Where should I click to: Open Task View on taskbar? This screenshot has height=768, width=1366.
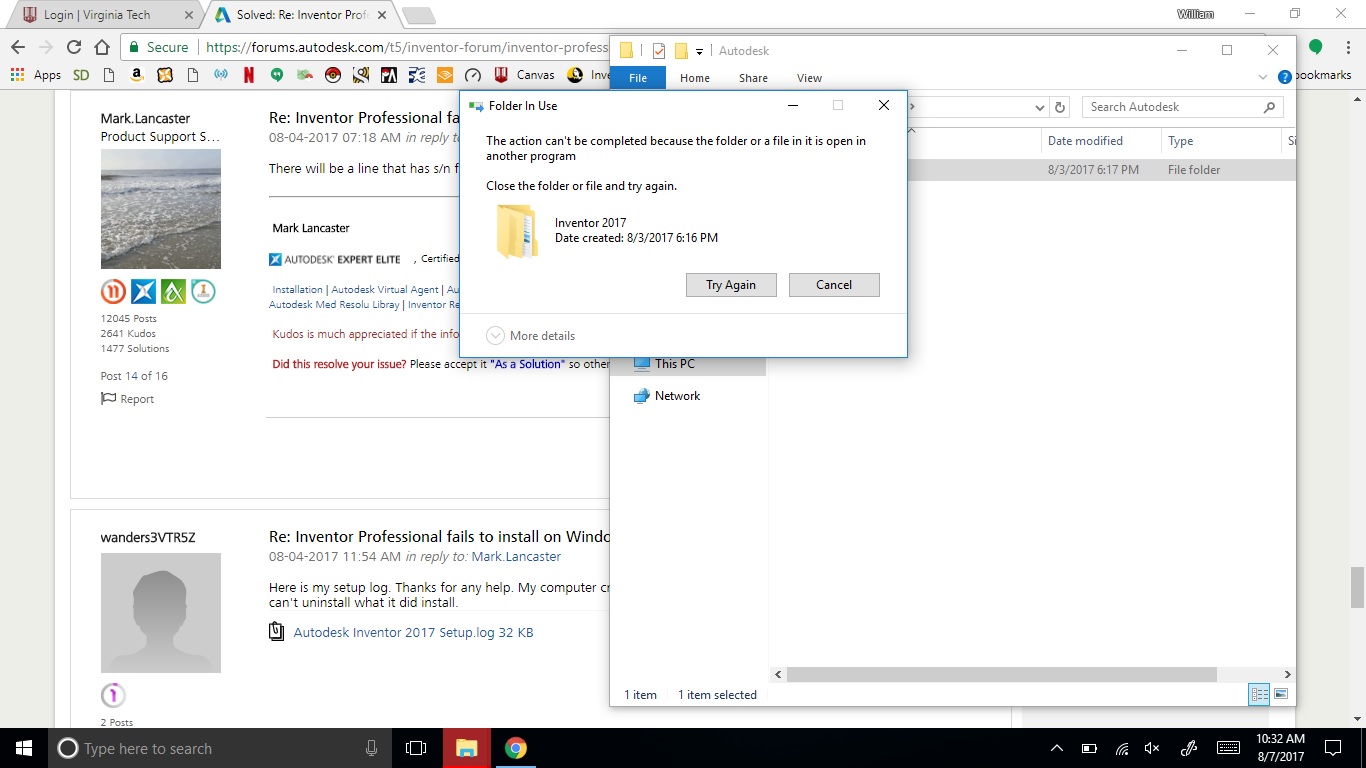416,748
